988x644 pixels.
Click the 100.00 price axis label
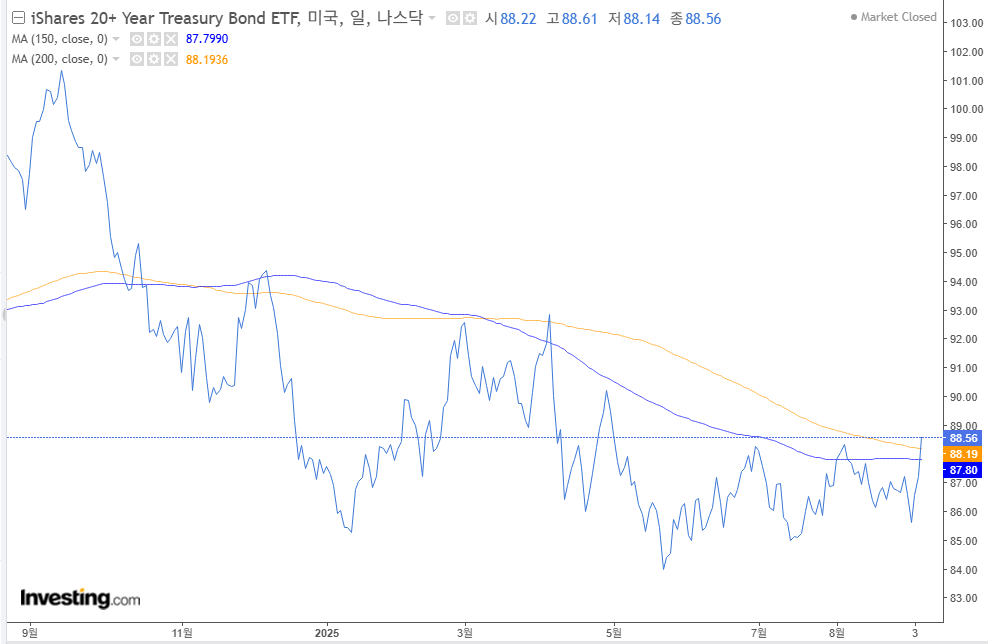point(966,109)
